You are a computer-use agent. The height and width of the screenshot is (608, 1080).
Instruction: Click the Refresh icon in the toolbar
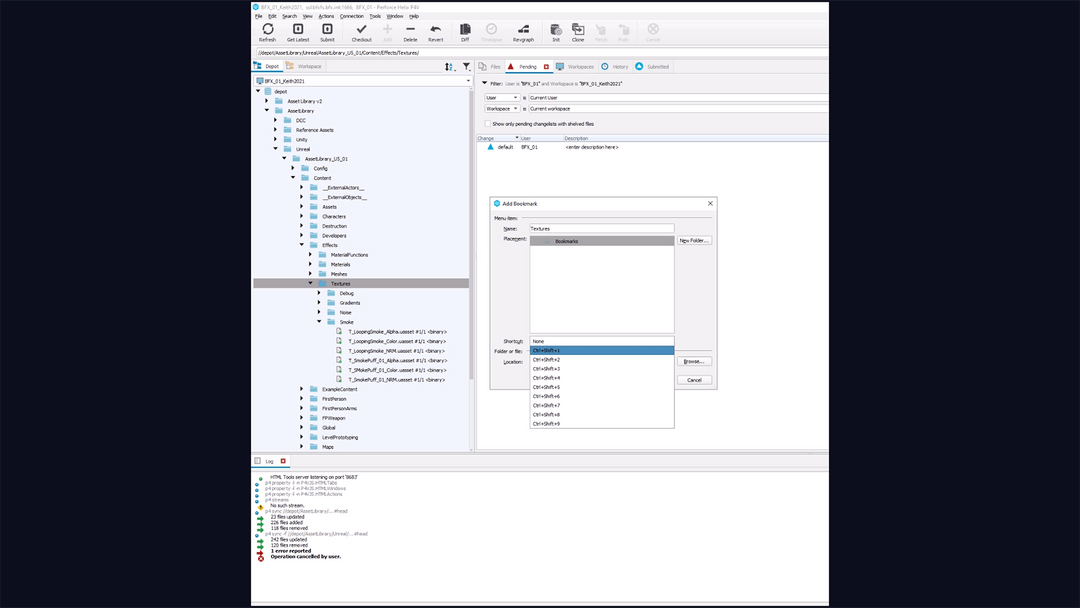(x=267, y=31)
